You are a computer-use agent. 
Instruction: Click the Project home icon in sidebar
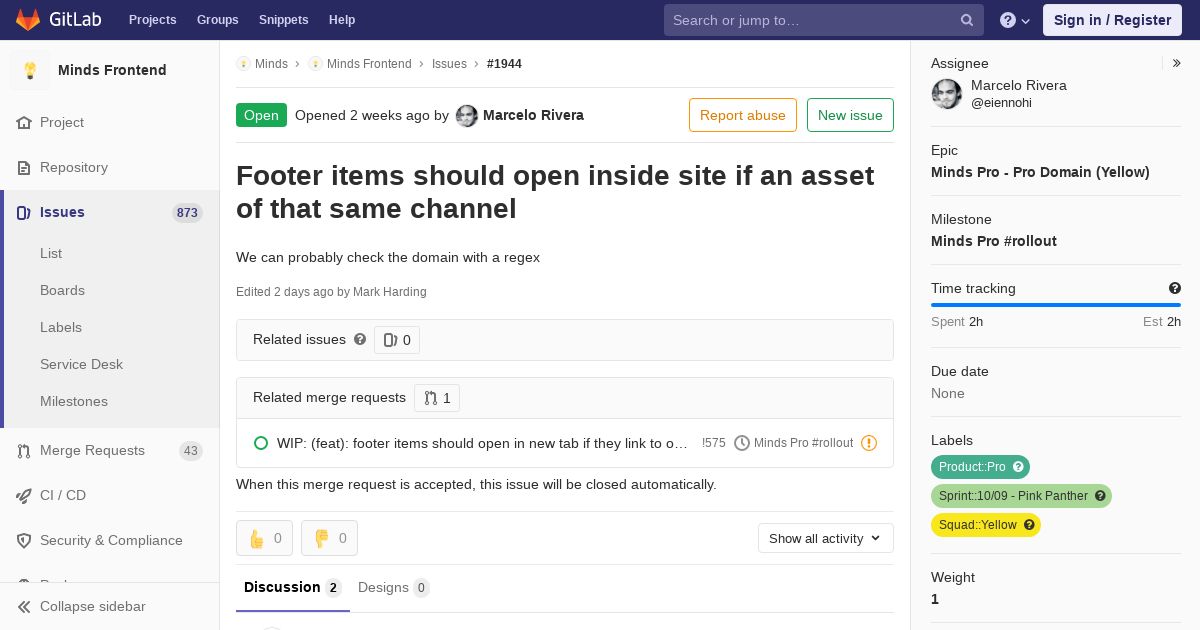[x=24, y=123]
